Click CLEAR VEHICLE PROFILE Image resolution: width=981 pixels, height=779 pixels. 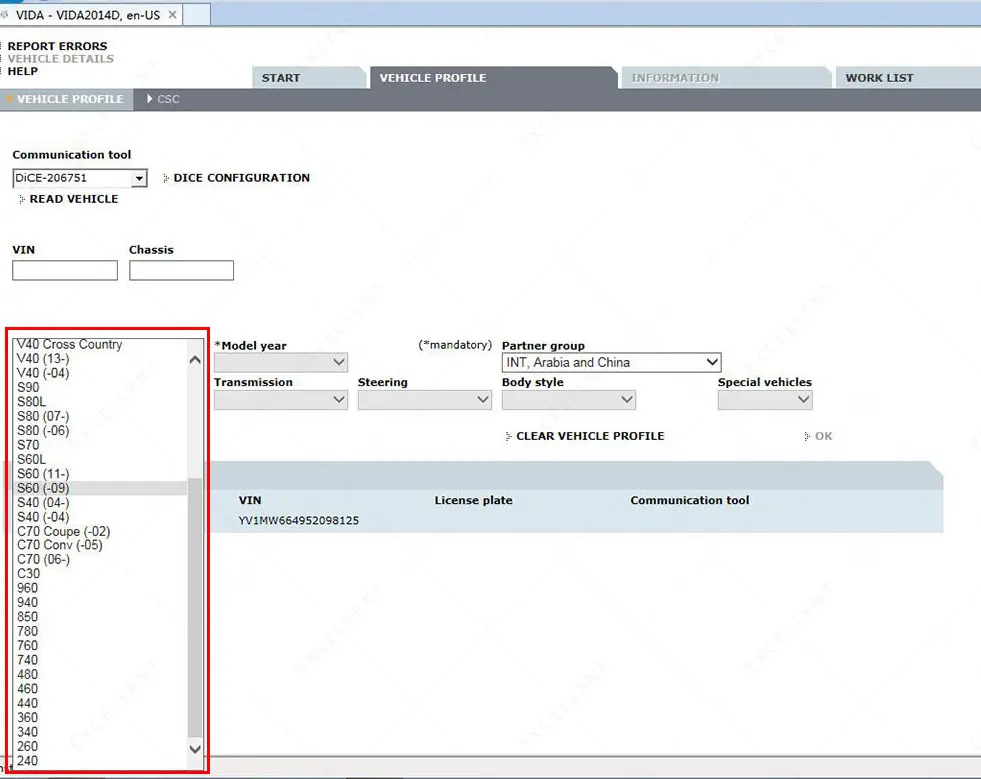[590, 436]
